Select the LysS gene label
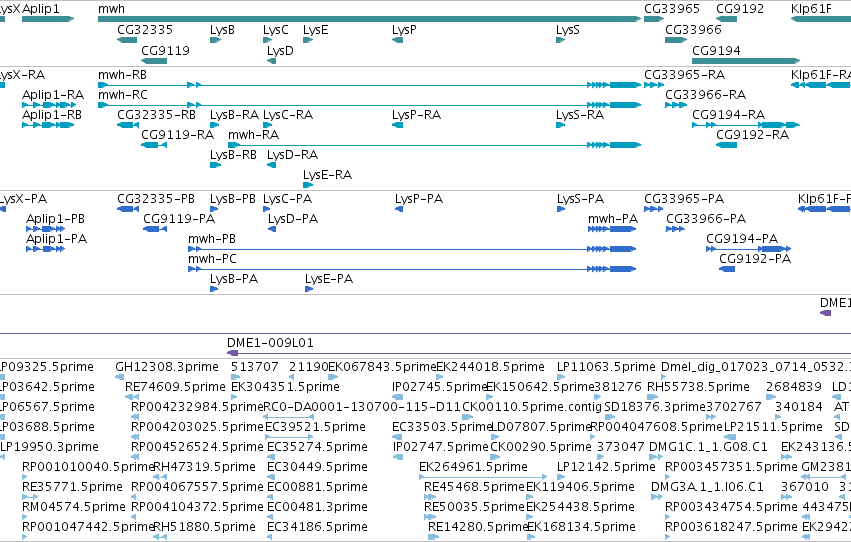This screenshot has width=851, height=542. (x=568, y=30)
